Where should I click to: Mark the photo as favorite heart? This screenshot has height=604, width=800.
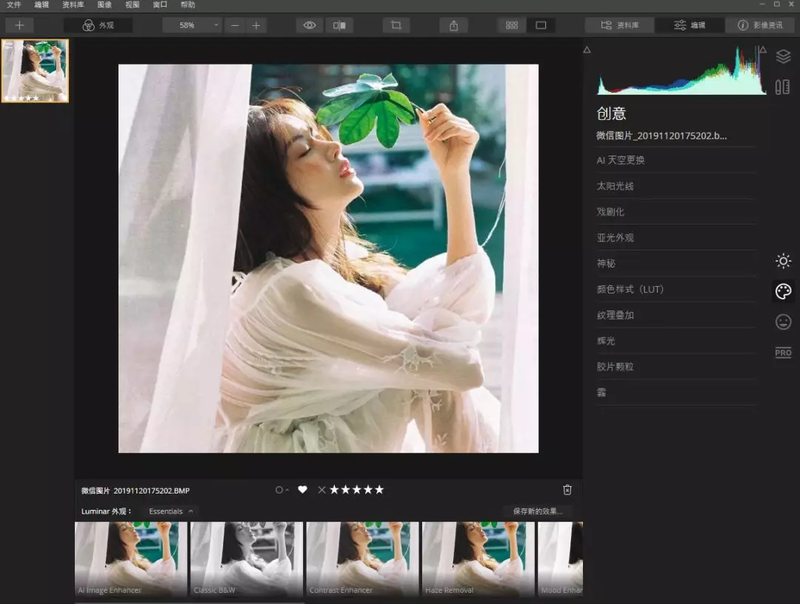[x=304, y=489]
